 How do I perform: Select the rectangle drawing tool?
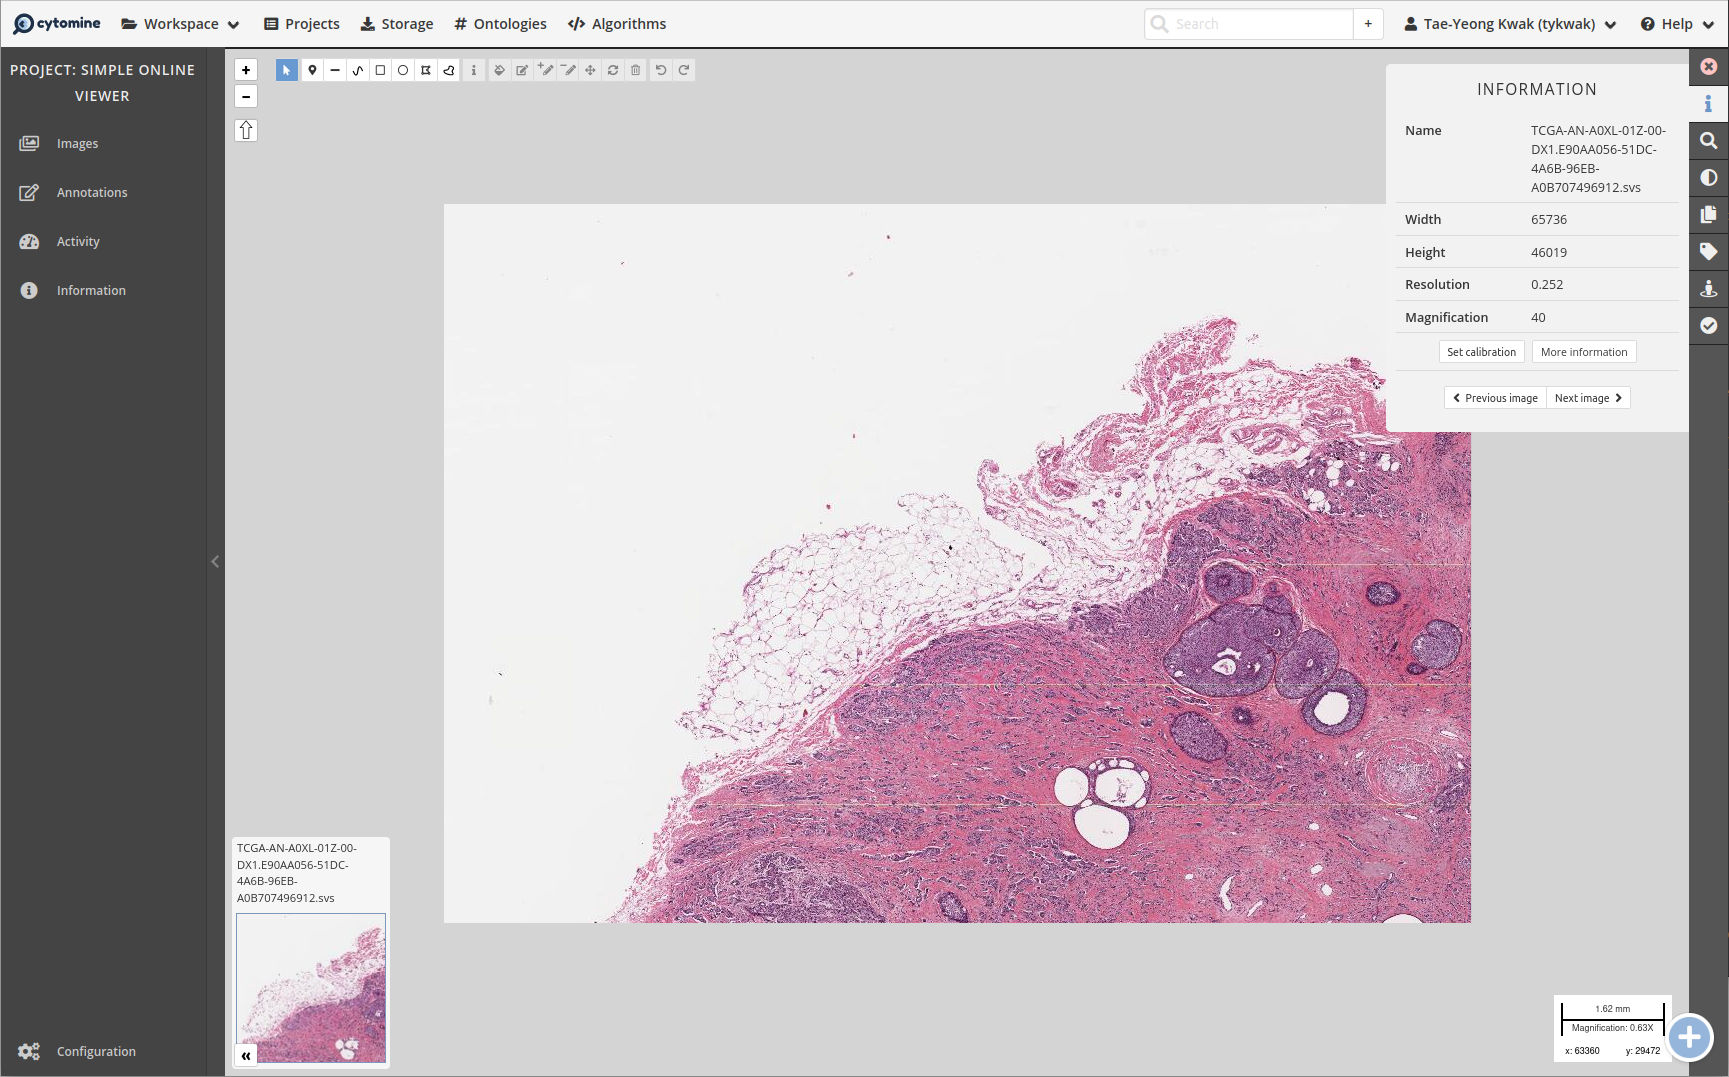point(379,70)
